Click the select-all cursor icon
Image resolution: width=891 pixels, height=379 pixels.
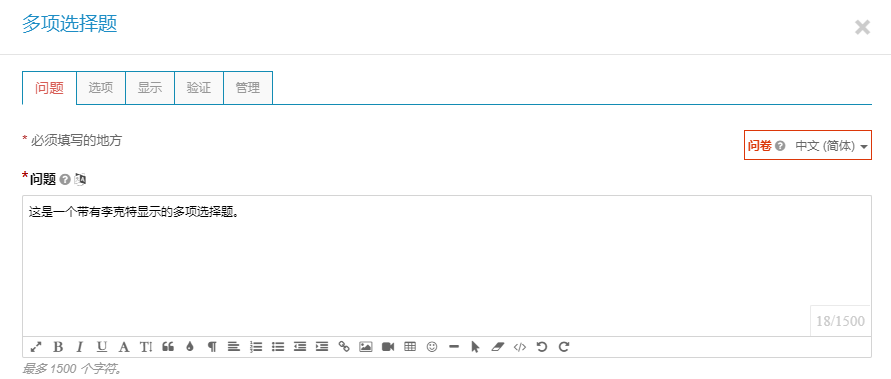[x=476, y=347]
